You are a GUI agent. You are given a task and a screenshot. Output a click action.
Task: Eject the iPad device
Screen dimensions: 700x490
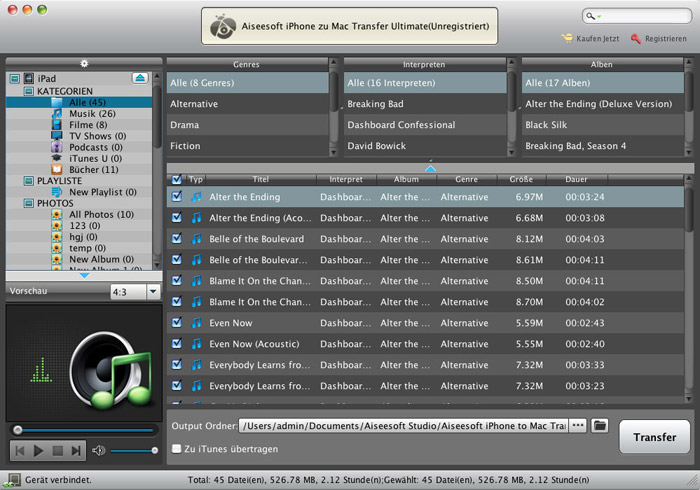click(140, 78)
